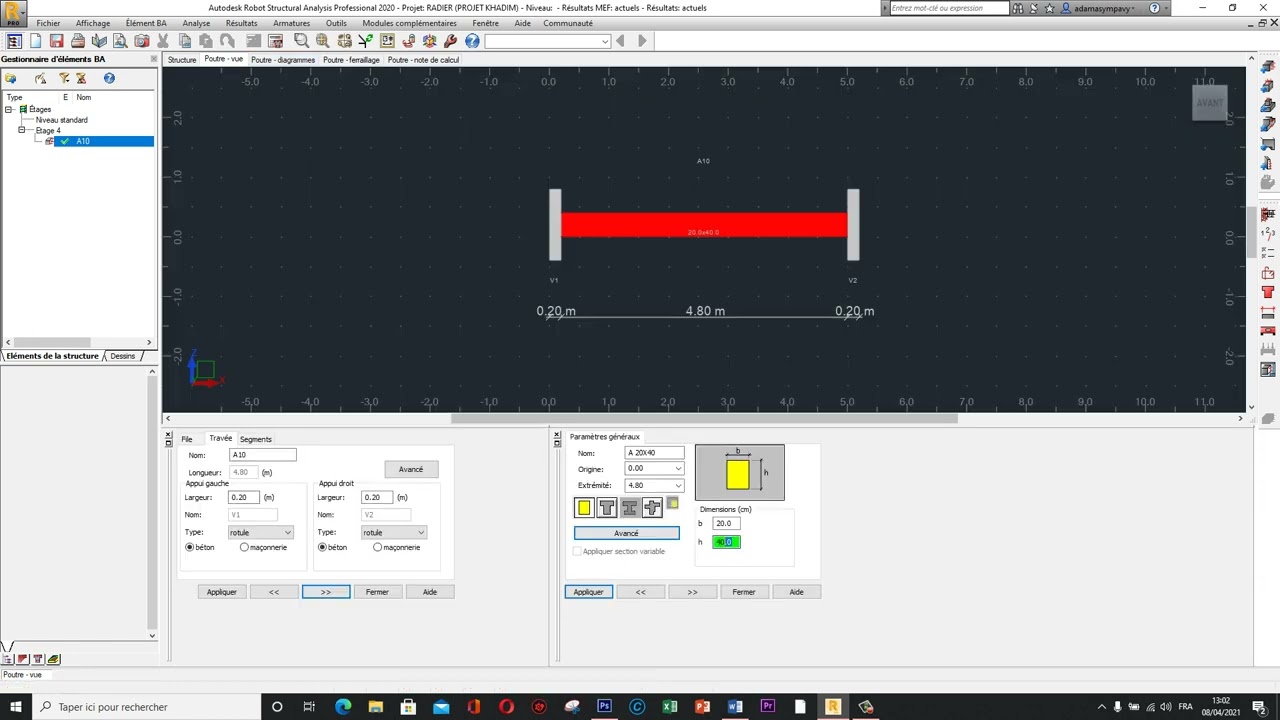Switch to the Segments tab
1280x720 pixels.
pyautogui.click(x=255, y=439)
